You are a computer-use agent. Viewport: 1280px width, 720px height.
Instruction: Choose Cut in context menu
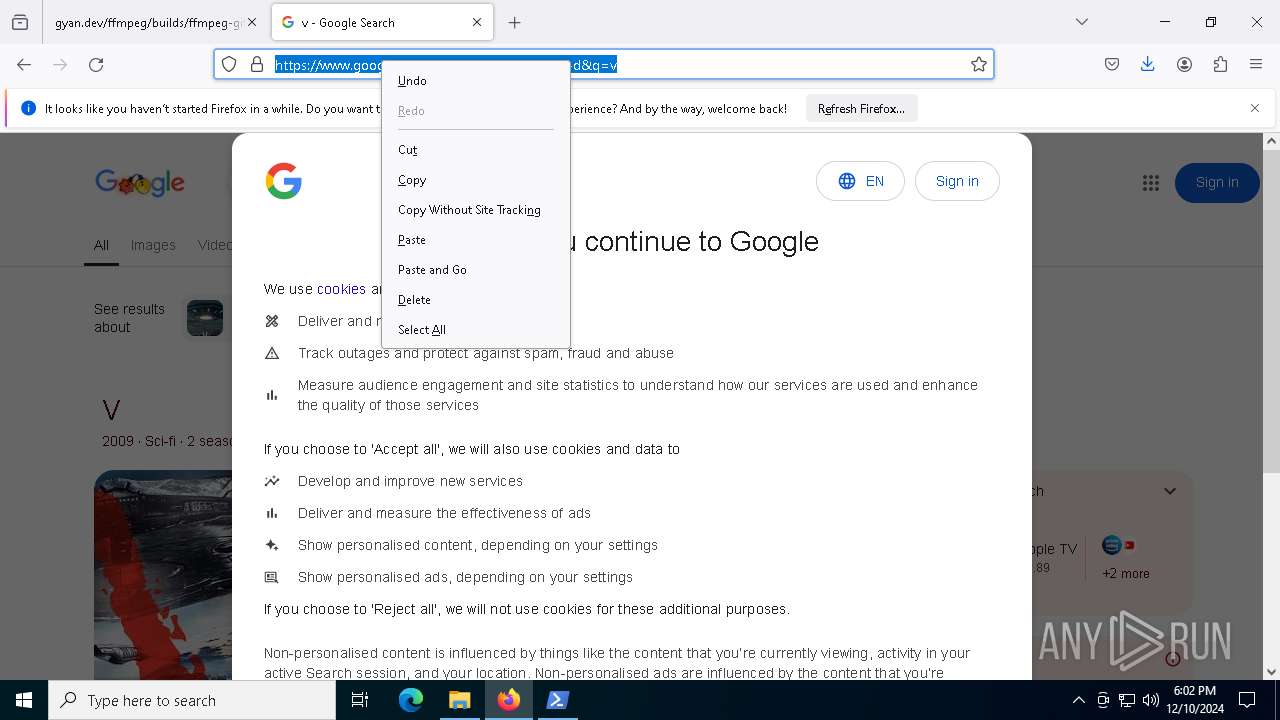475,150
